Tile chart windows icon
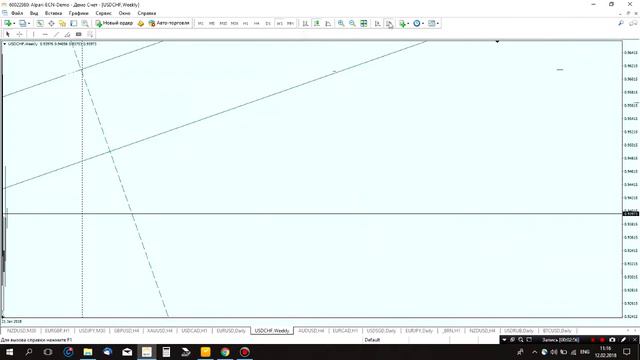640x360 pixels. [x=364, y=24]
